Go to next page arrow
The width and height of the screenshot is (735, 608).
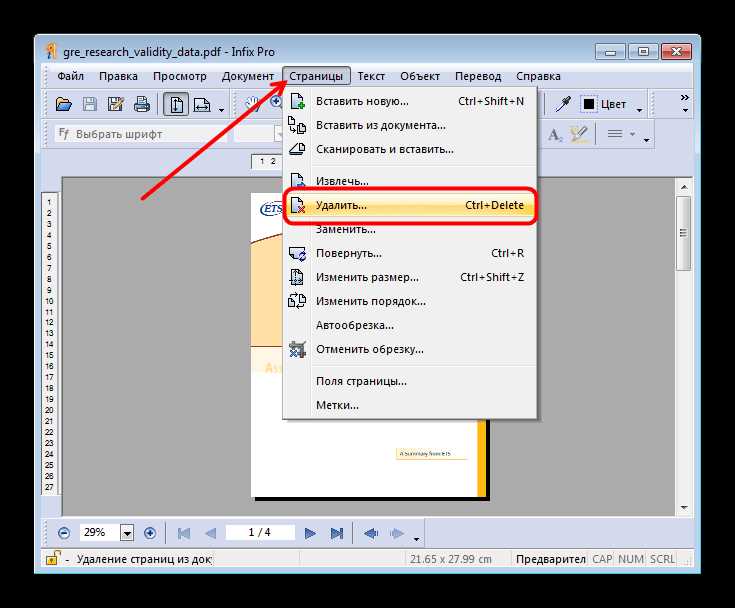309,533
